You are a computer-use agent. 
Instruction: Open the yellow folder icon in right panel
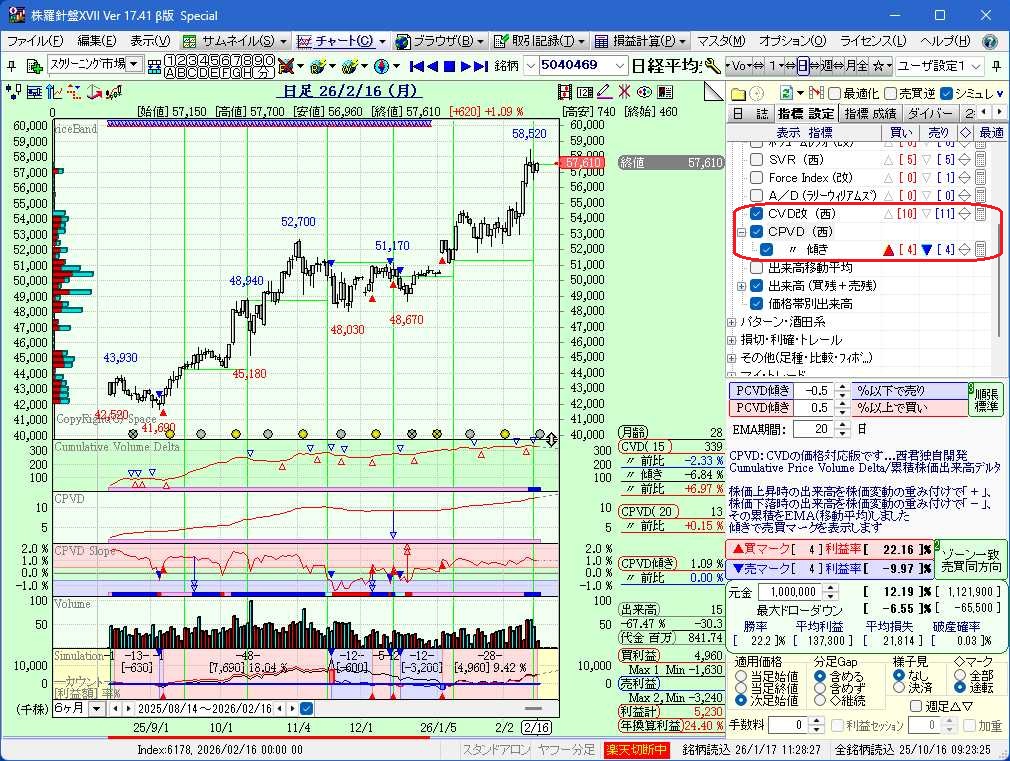pos(738,92)
